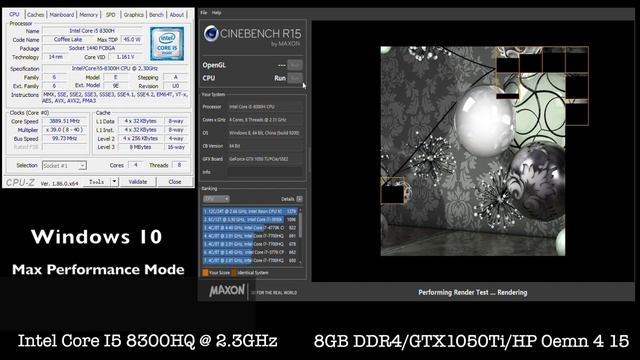Open the Socket #1 selection dropdown

64,166
